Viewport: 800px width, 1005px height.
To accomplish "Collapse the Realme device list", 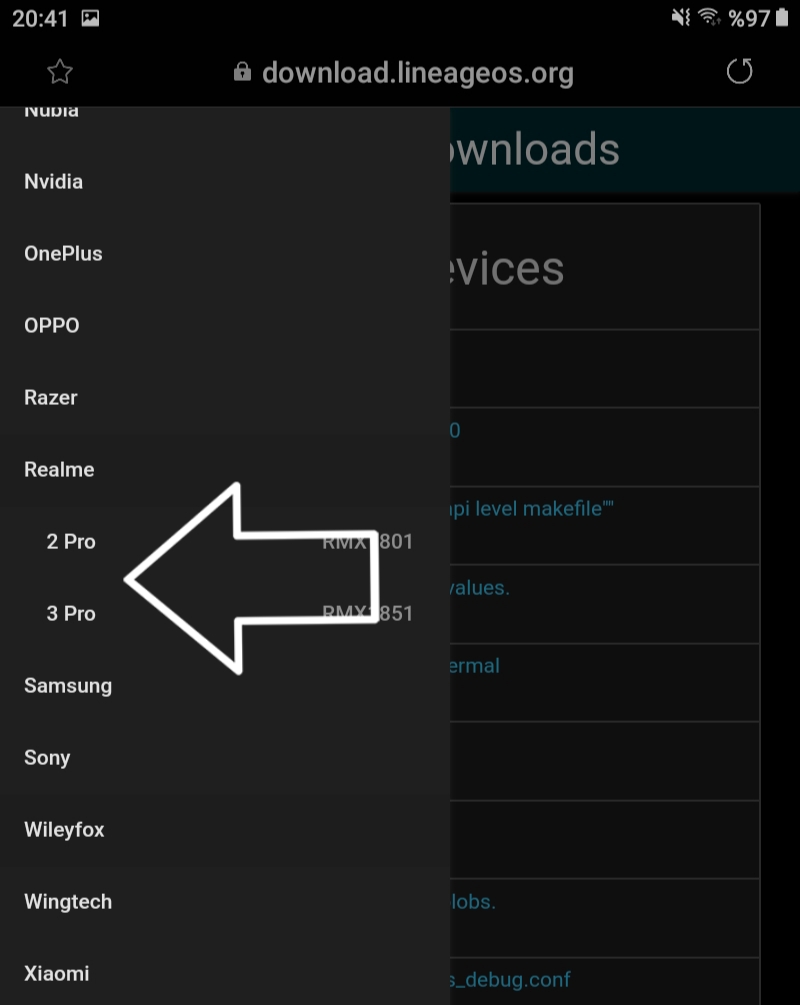I will pos(224,469).
